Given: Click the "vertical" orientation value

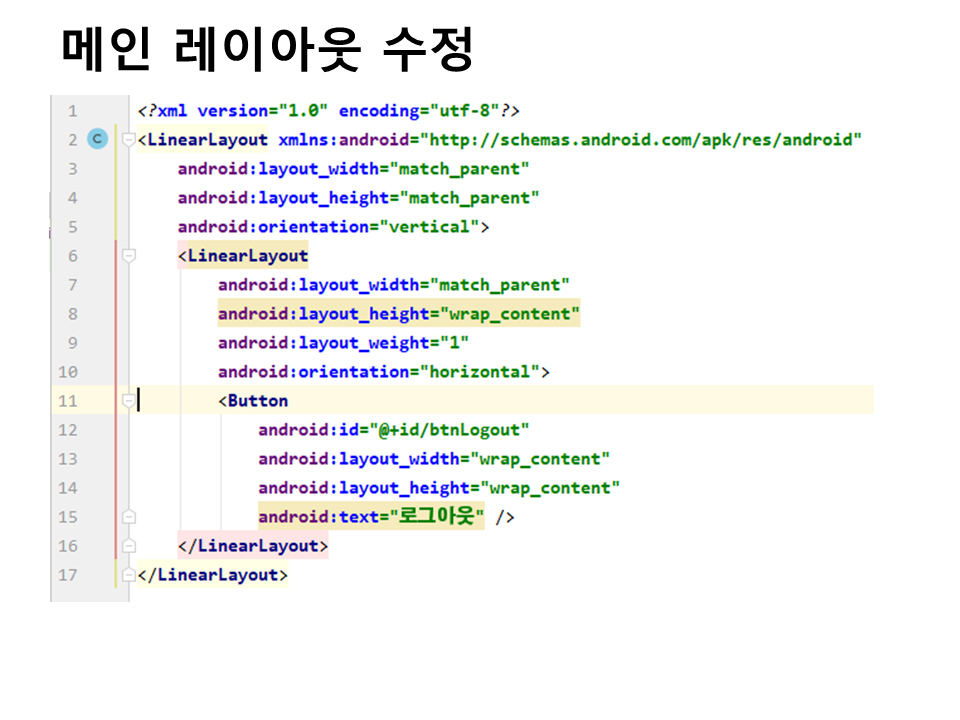Looking at the screenshot, I should (424, 227).
